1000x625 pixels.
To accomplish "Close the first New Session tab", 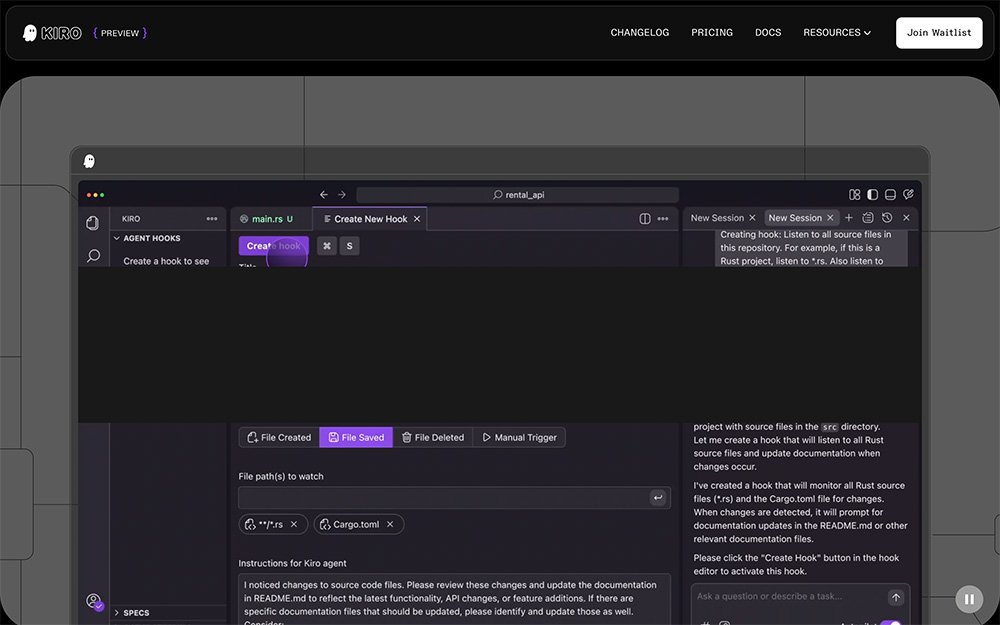I will 753,217.
